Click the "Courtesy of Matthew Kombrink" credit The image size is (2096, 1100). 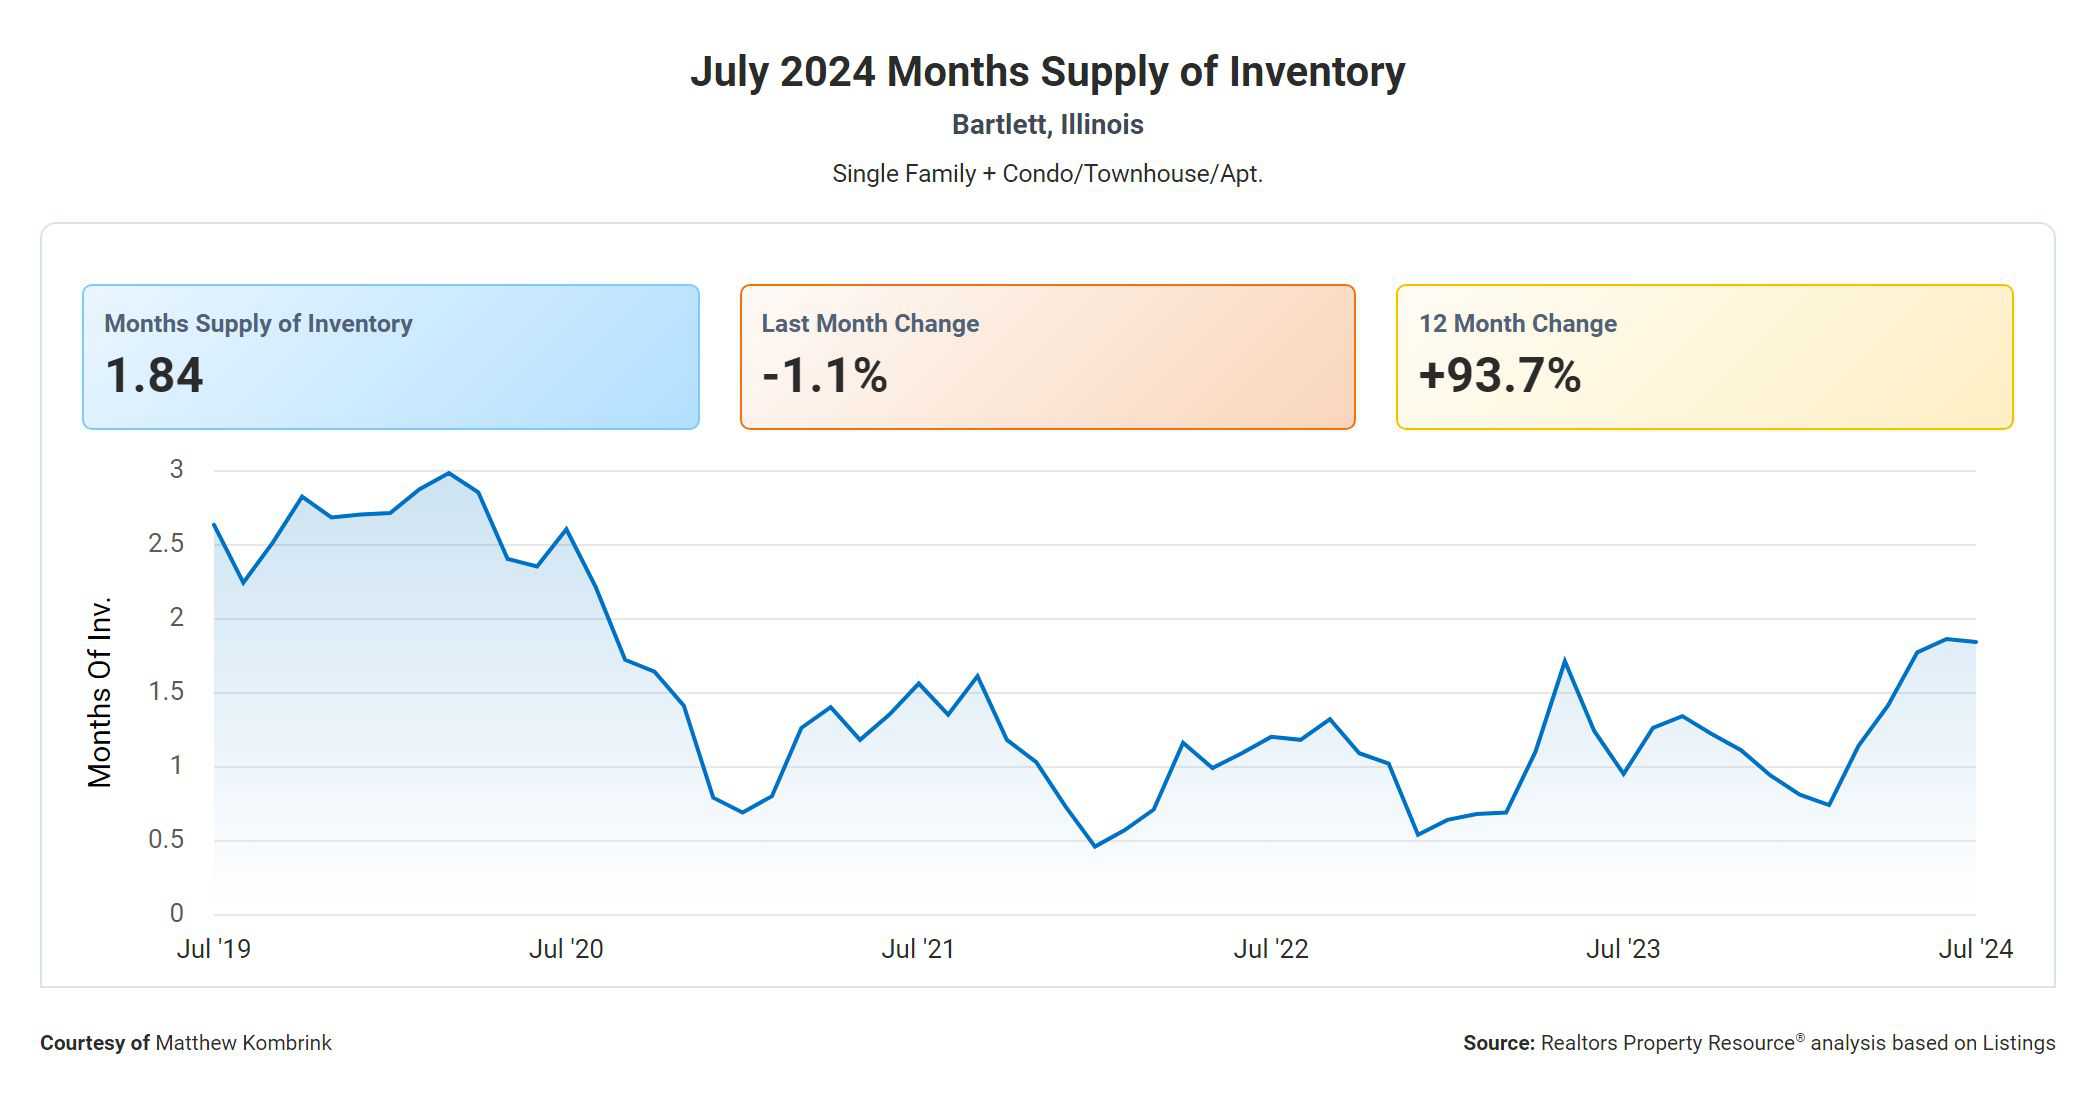click(x=186, y=1043)
